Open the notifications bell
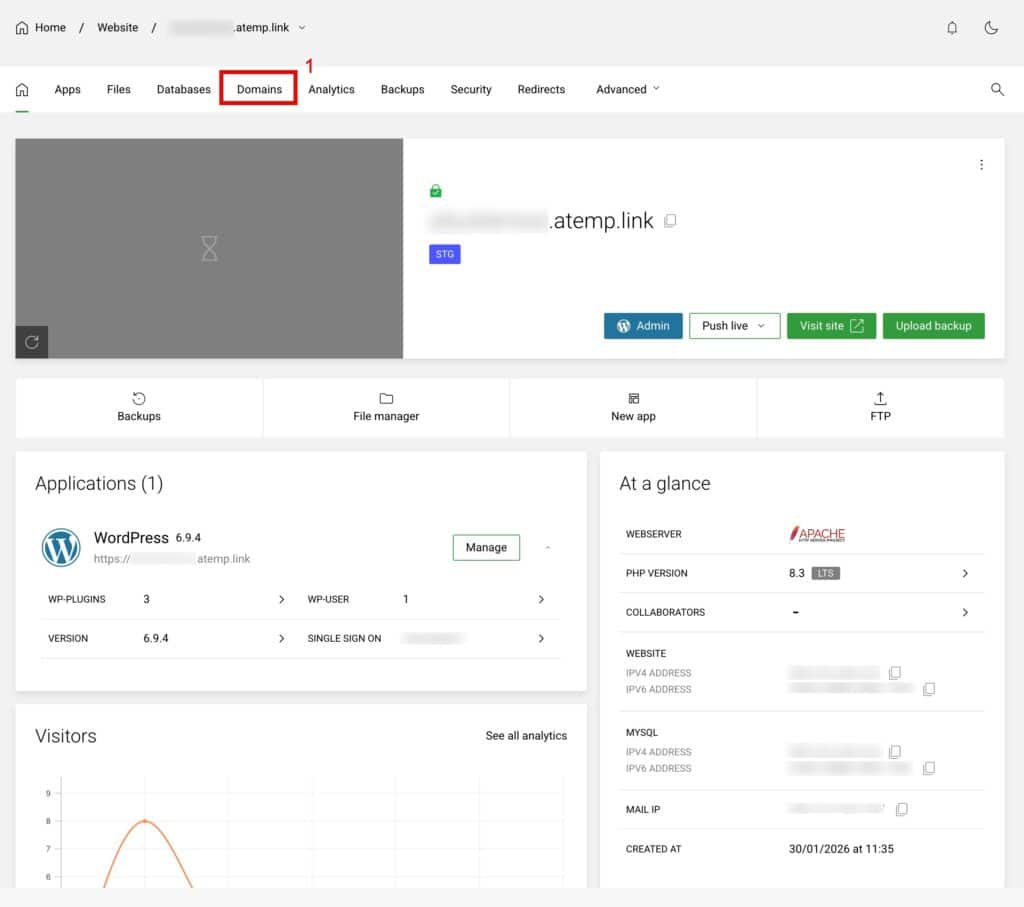Viewport: 1024px width, 907px height. (x=952, y=27)
